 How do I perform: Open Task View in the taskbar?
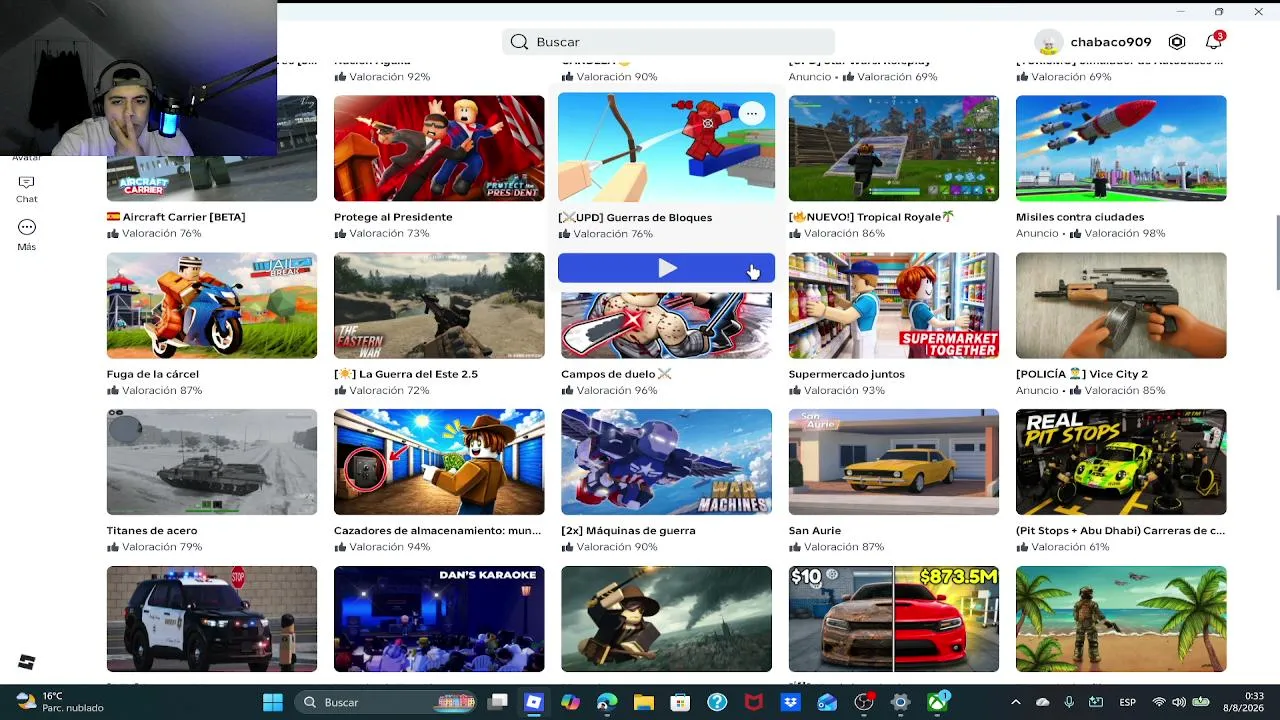coord(497,702)
